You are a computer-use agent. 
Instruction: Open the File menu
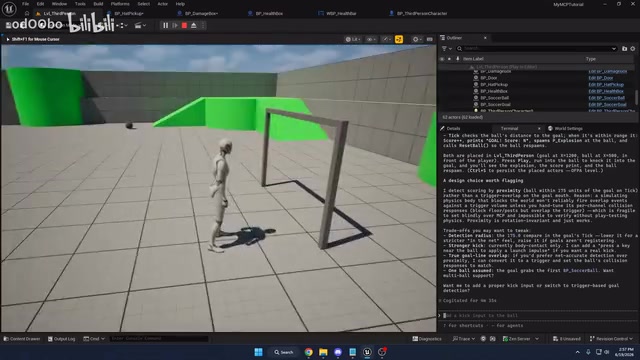[25, 4]
